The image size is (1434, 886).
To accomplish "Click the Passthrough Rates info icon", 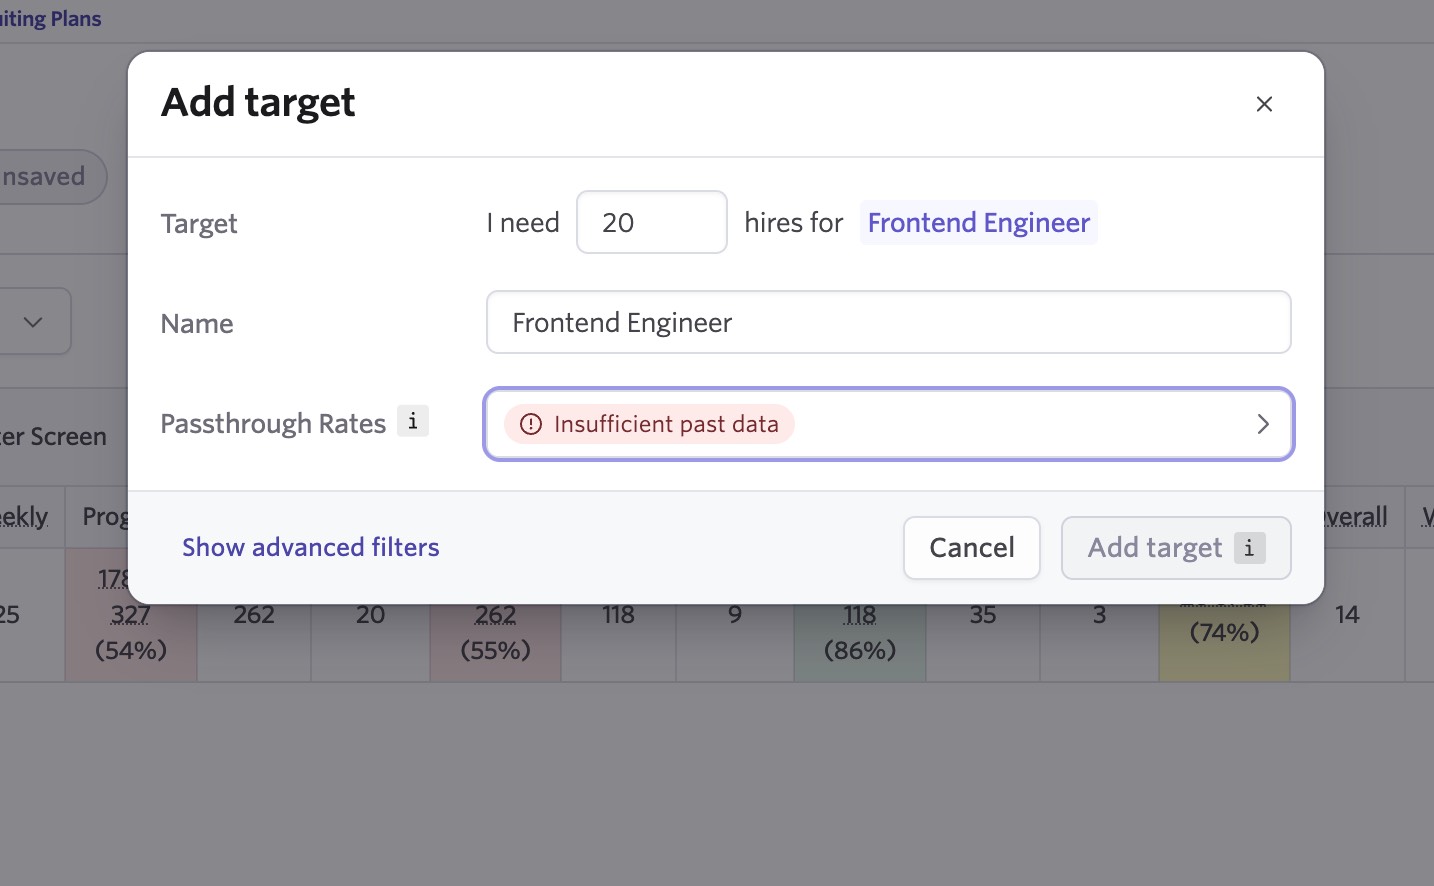I will (x=413, y=421).
